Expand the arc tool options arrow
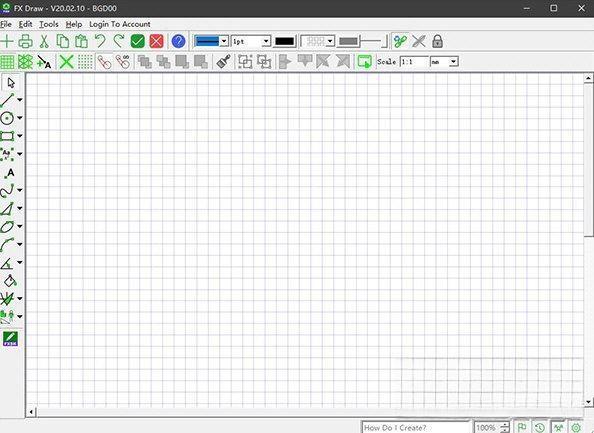Image resolution: width=594 pixels, height=433 pixels. point(19,244)
